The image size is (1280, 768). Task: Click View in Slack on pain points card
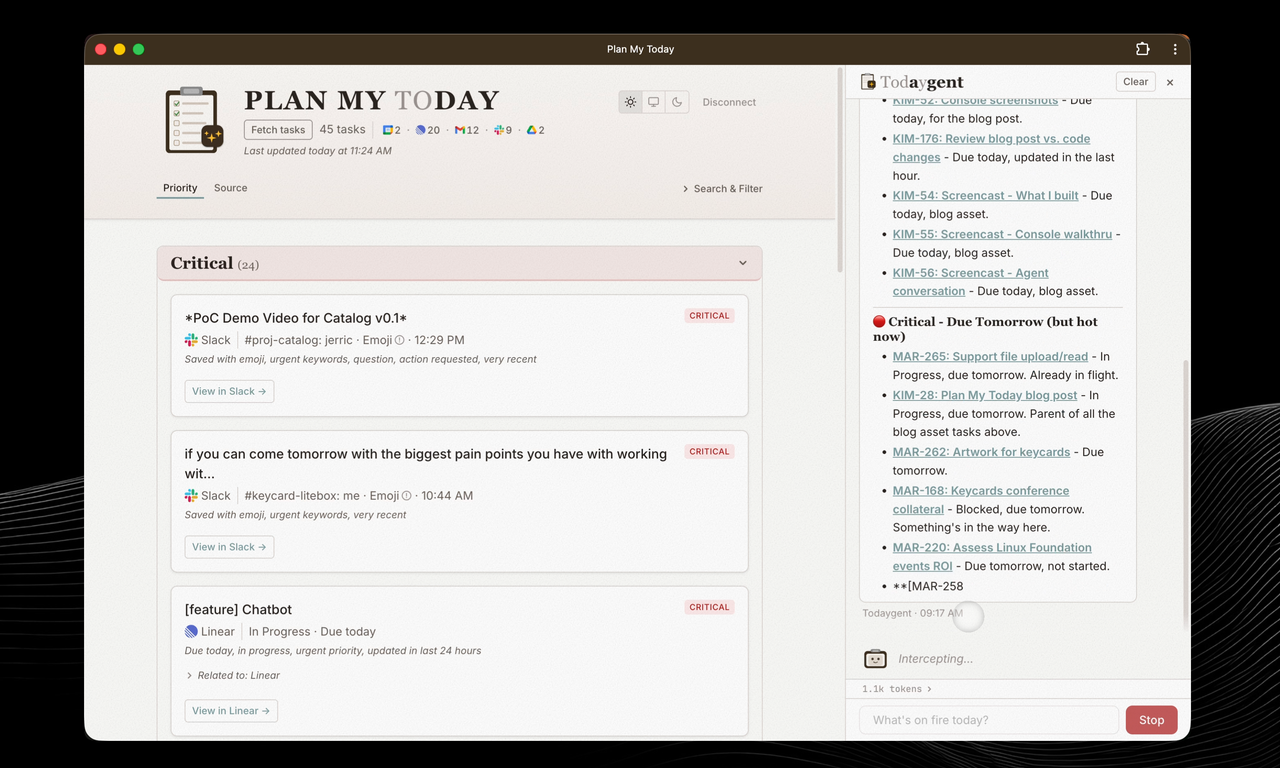[x=229, y=547]
